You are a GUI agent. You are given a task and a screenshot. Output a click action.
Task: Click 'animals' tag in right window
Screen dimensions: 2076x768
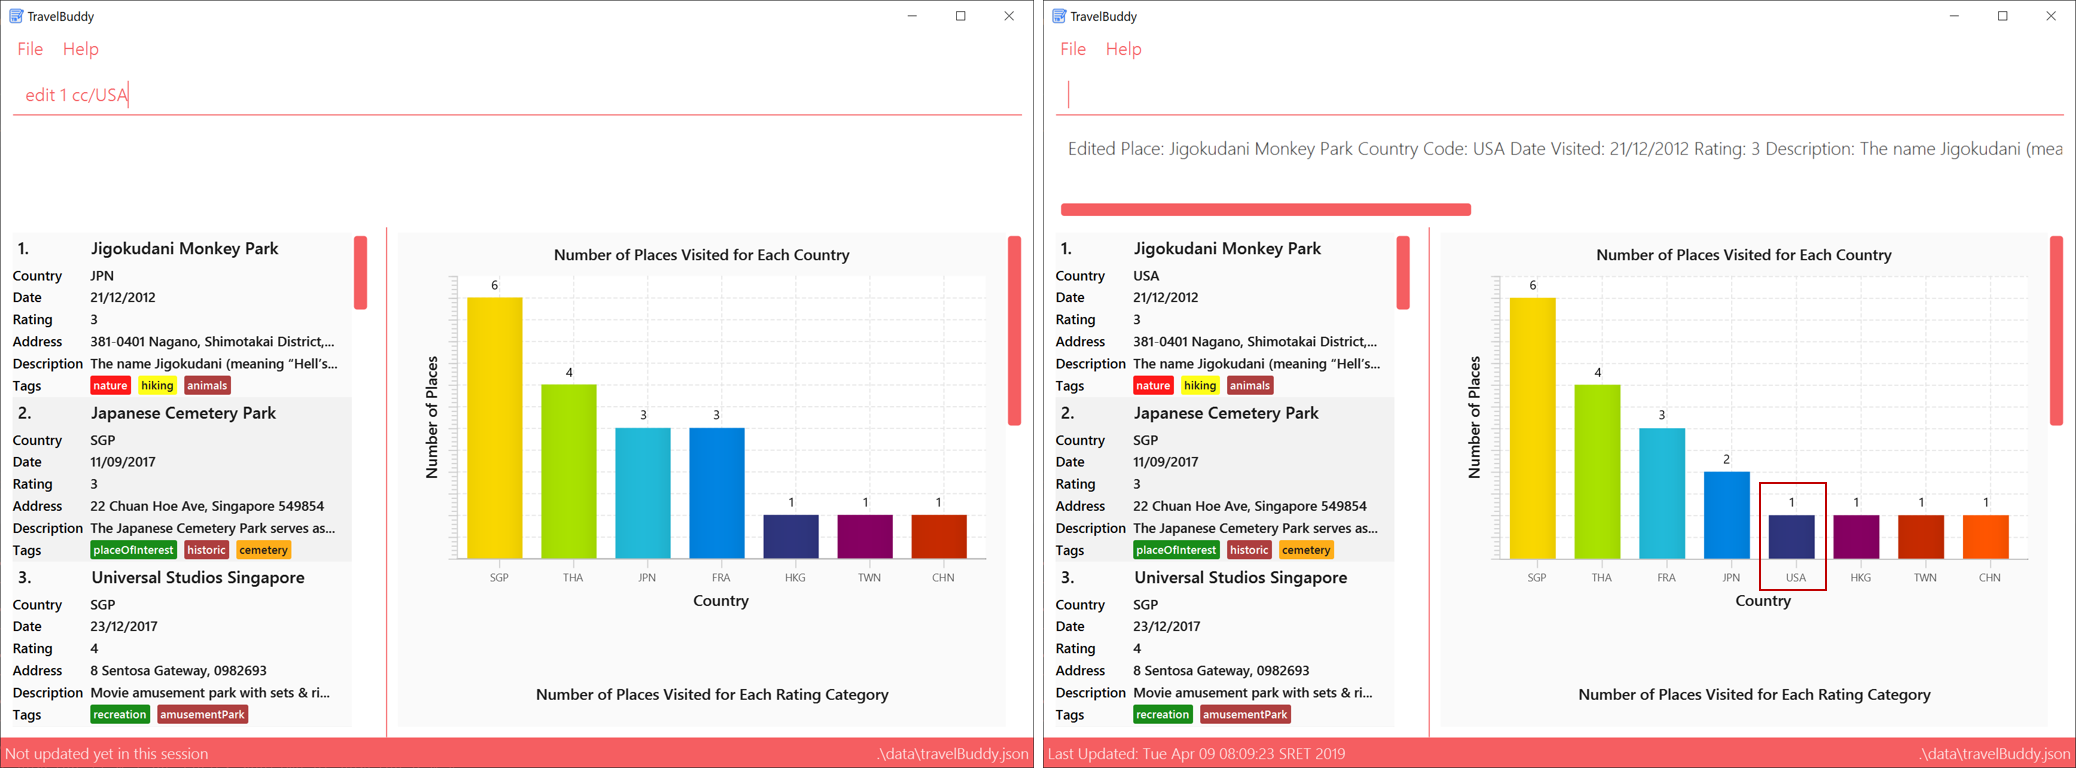pos(1250,386)
